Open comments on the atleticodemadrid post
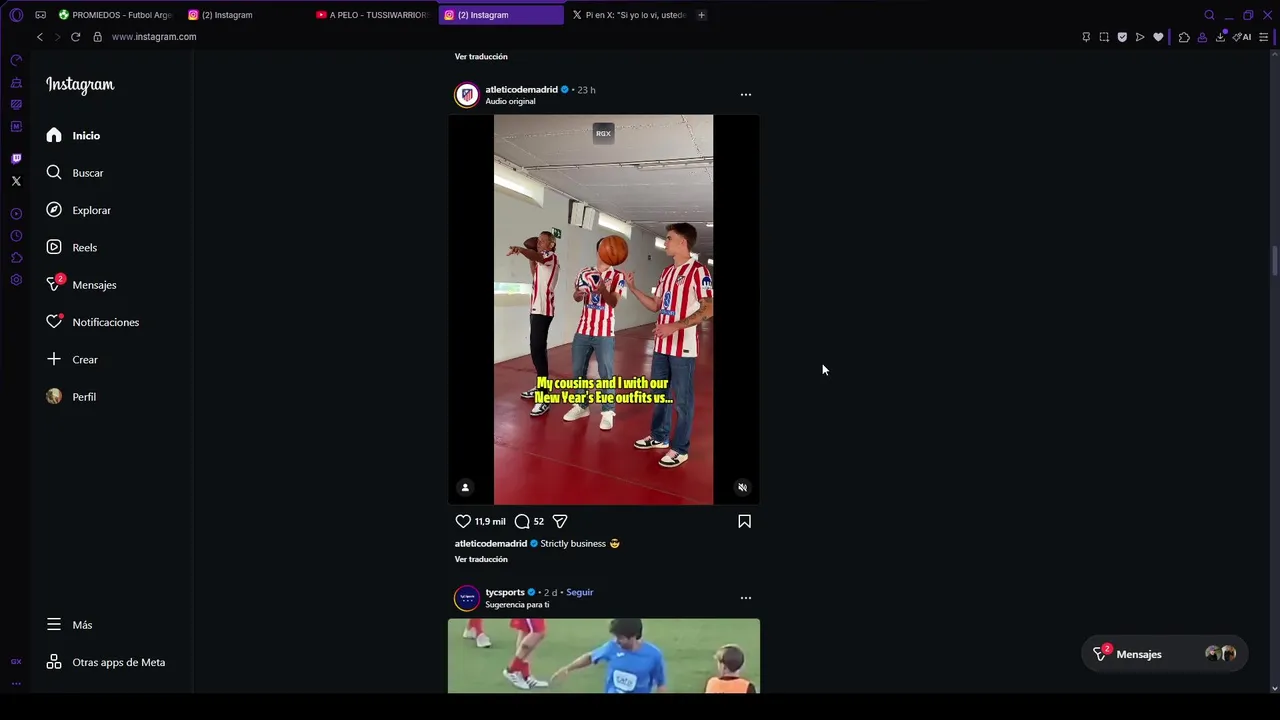 click(x=522, y=521)
